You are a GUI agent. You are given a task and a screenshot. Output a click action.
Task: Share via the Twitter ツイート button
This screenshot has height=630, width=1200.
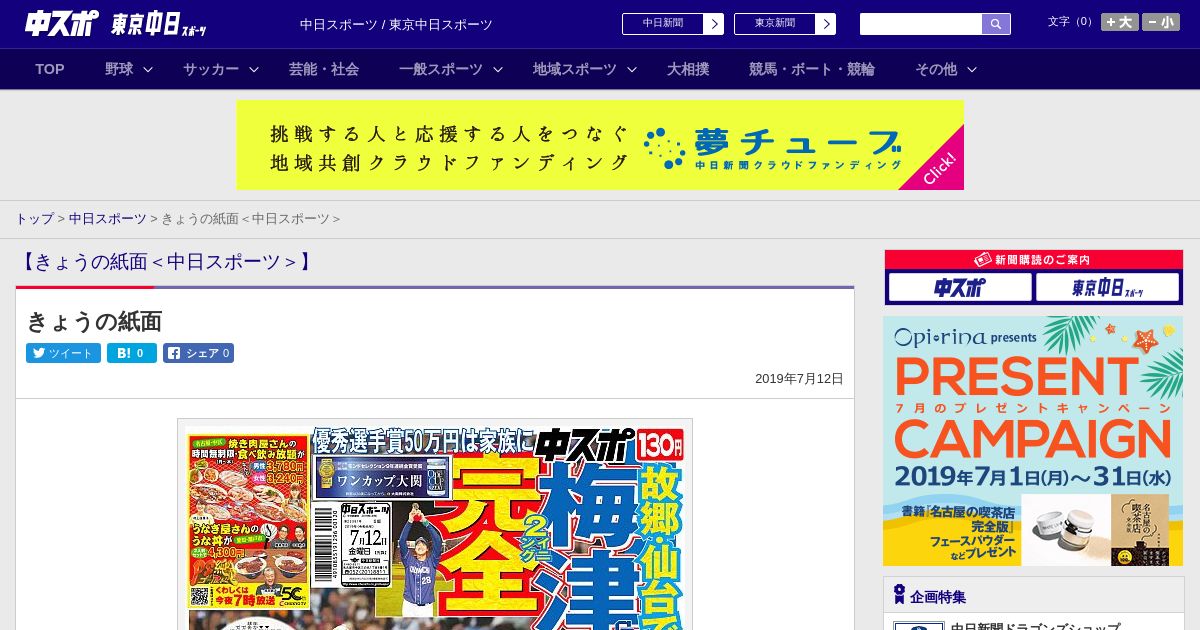[x=63, y=353]
